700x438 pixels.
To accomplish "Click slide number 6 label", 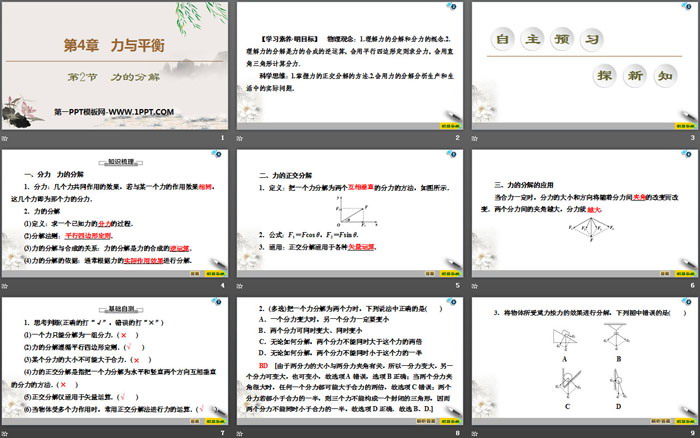I will [692, 285].
